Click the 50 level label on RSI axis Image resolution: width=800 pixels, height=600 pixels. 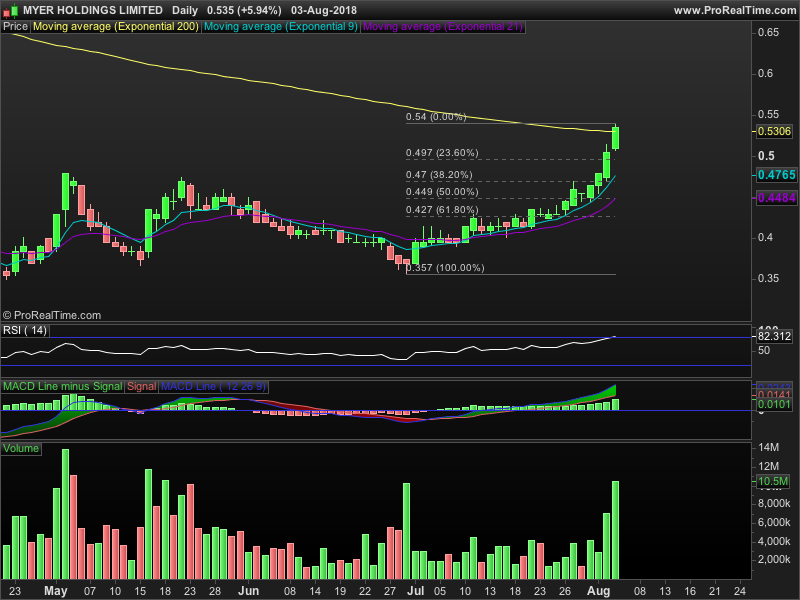(x=764, y=351)
